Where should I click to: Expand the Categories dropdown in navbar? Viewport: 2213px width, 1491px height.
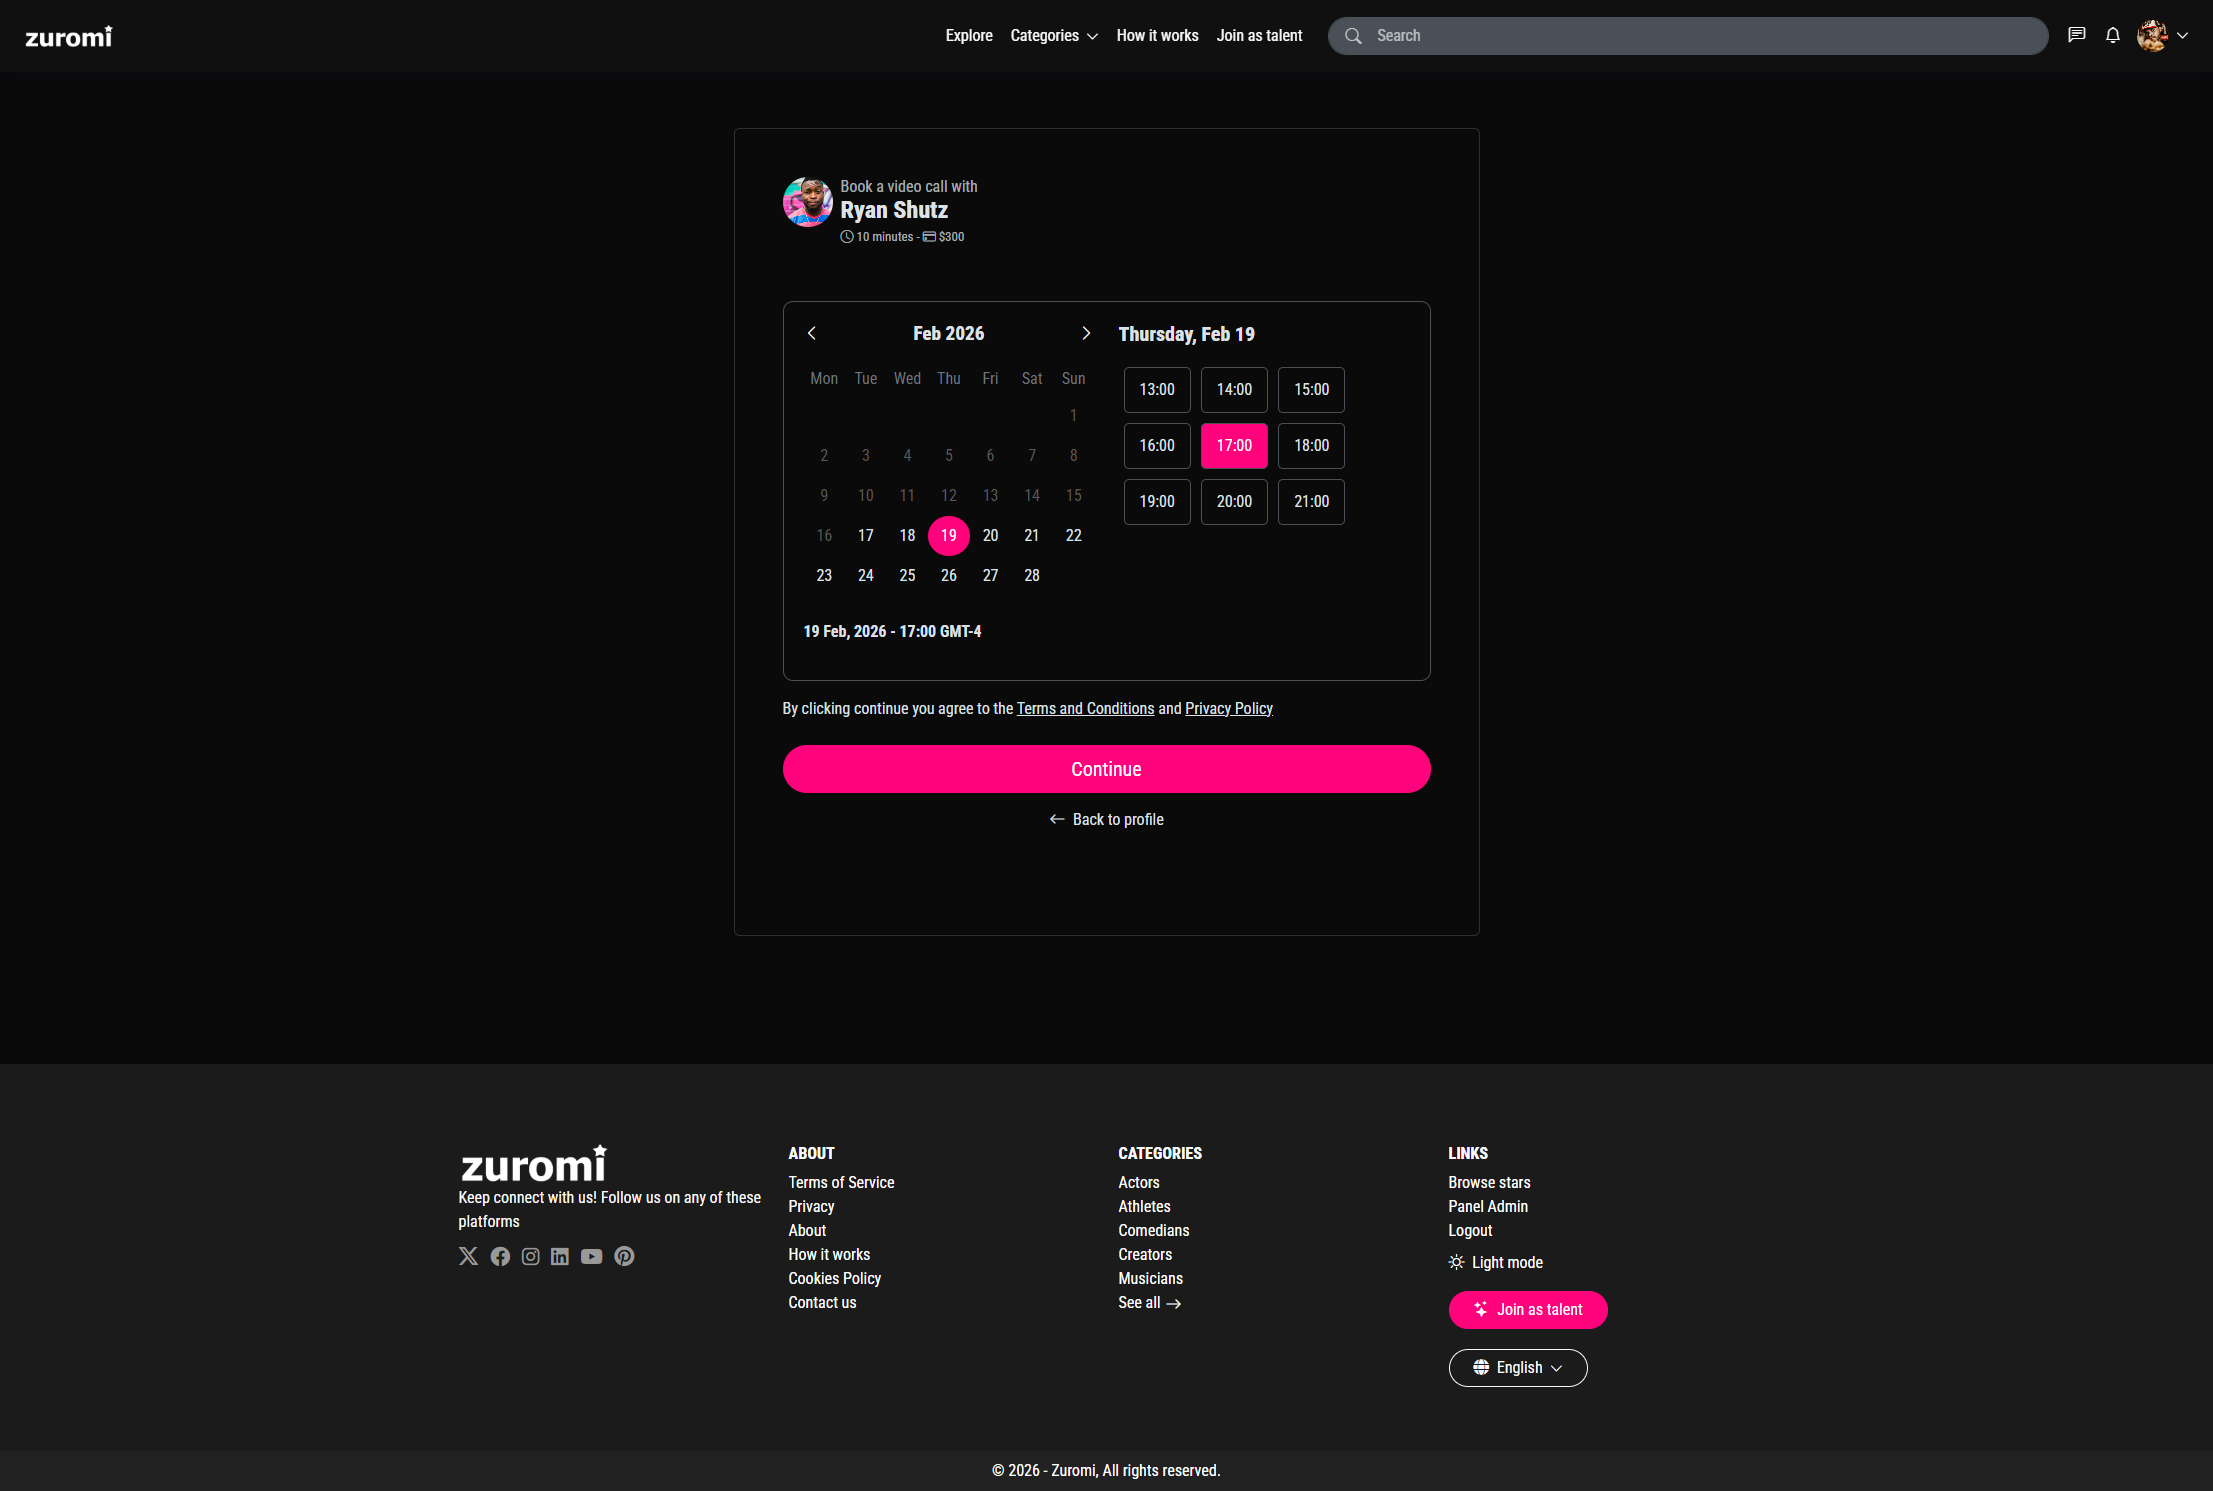[1054, 35]
